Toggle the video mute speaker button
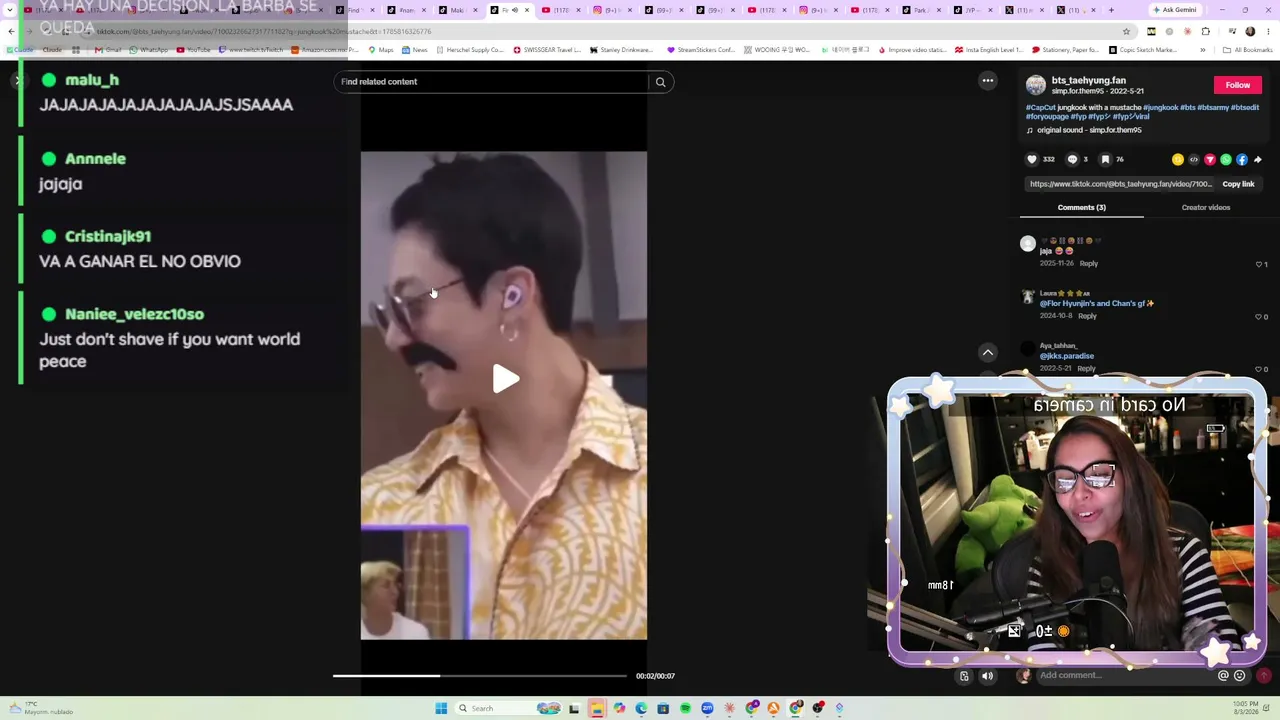The height and width of the screenshot is (720, 1280). point(988,676)
